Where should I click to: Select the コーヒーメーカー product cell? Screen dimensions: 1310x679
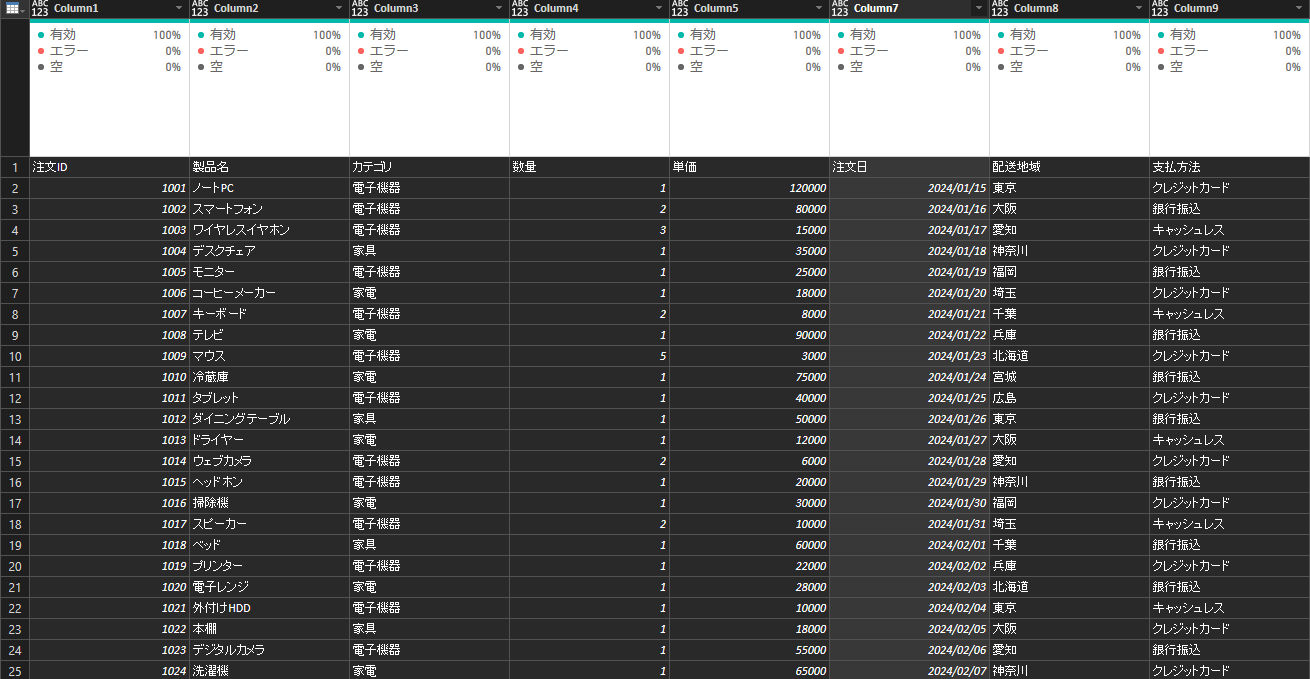pos(270,293)
